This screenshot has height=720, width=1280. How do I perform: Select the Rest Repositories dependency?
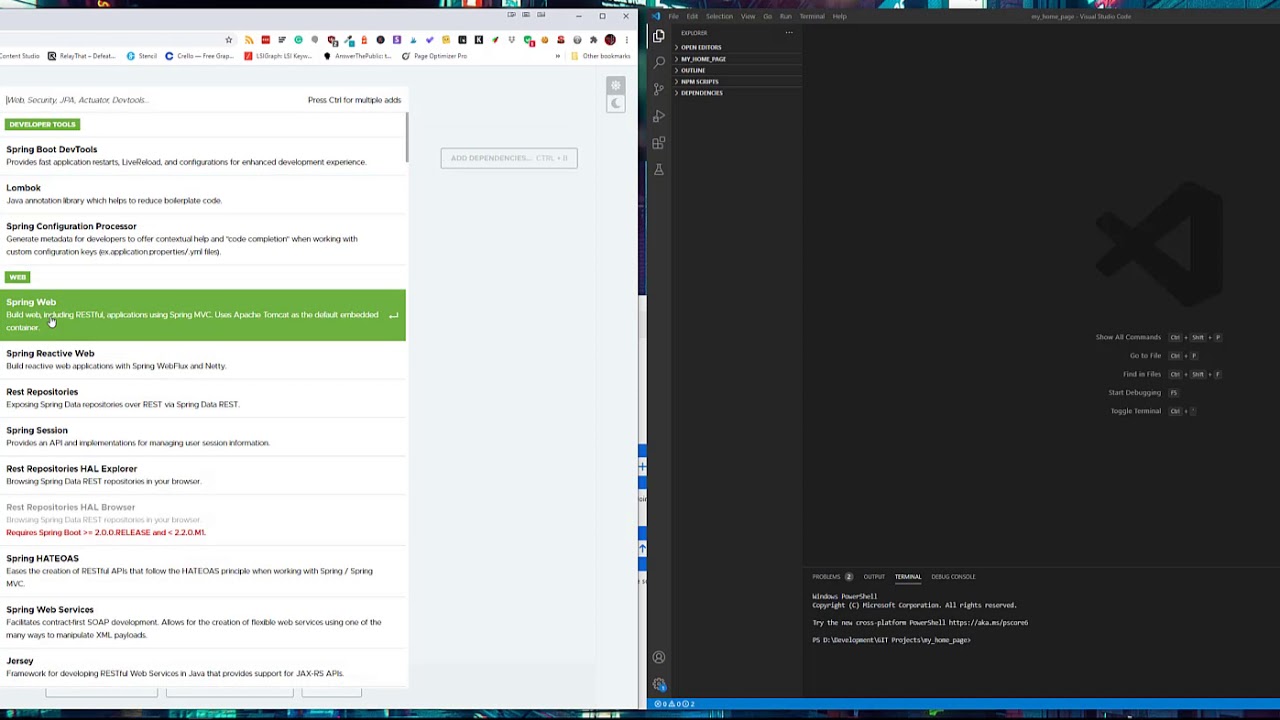pos(203,398)
